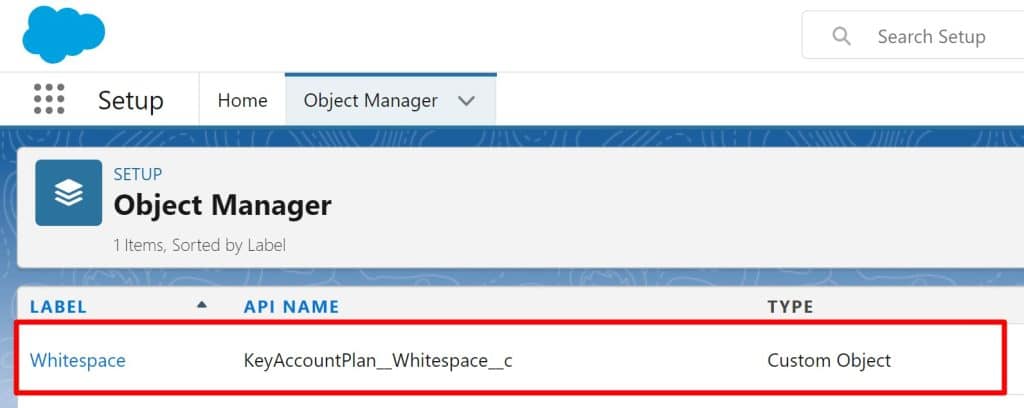Select the Object Manager tab
Screen dimensions: 1024x408
tap(370, 100)
